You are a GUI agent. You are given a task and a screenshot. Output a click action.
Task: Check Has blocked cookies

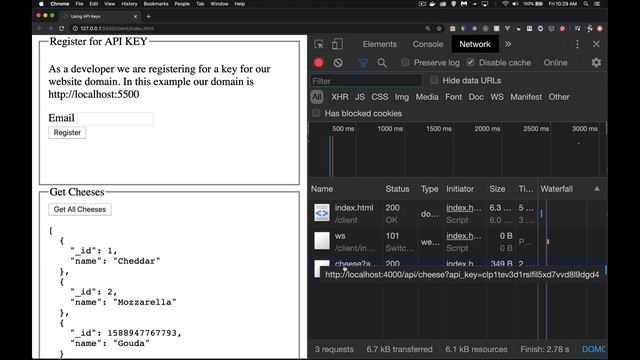pyautogui.click(x=316, y=113)
